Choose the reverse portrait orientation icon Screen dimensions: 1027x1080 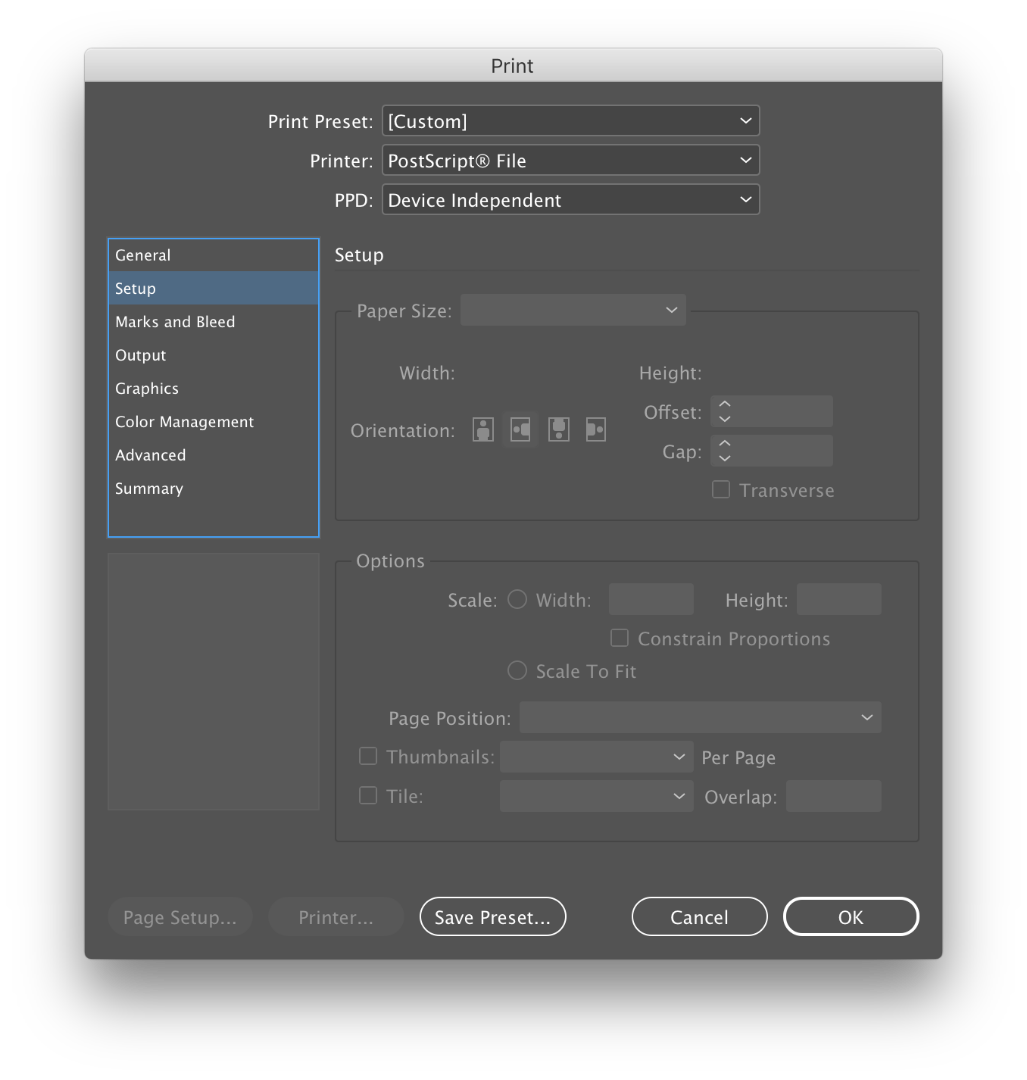tap(559, 430)
